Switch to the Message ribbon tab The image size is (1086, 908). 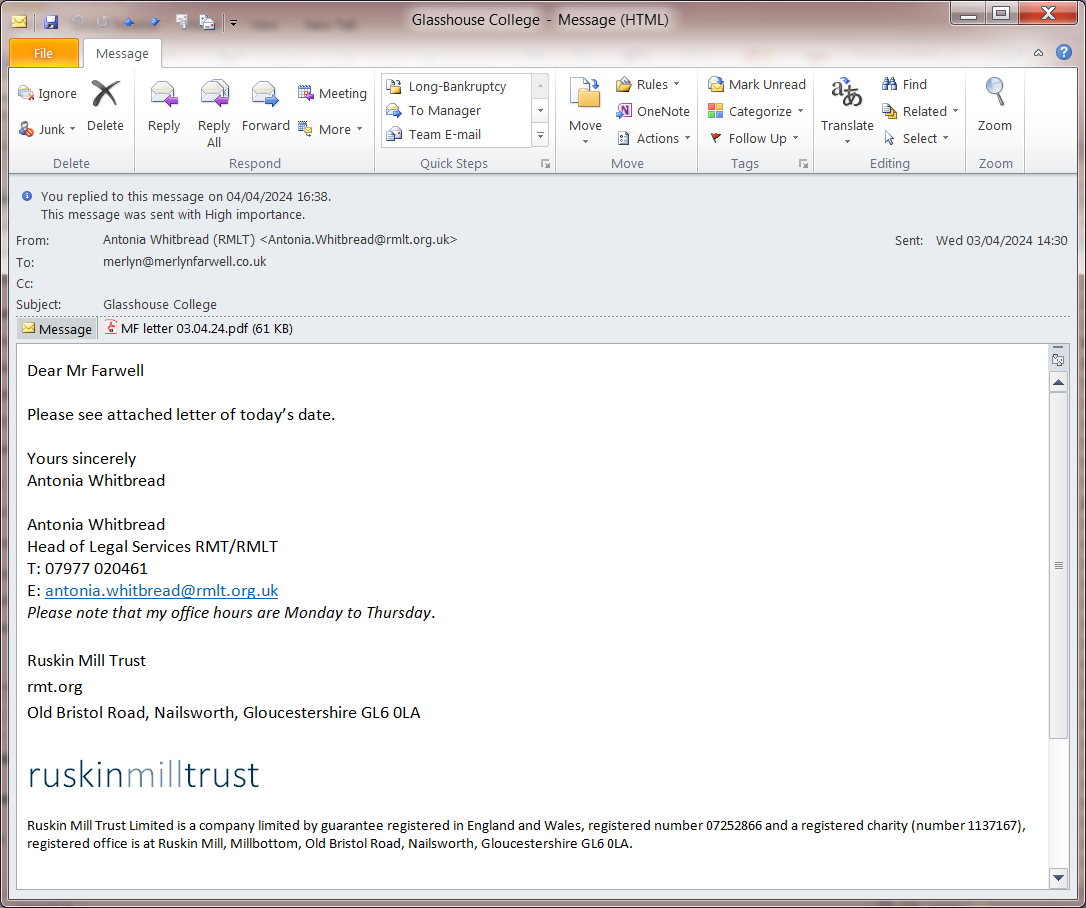(122, 53)
